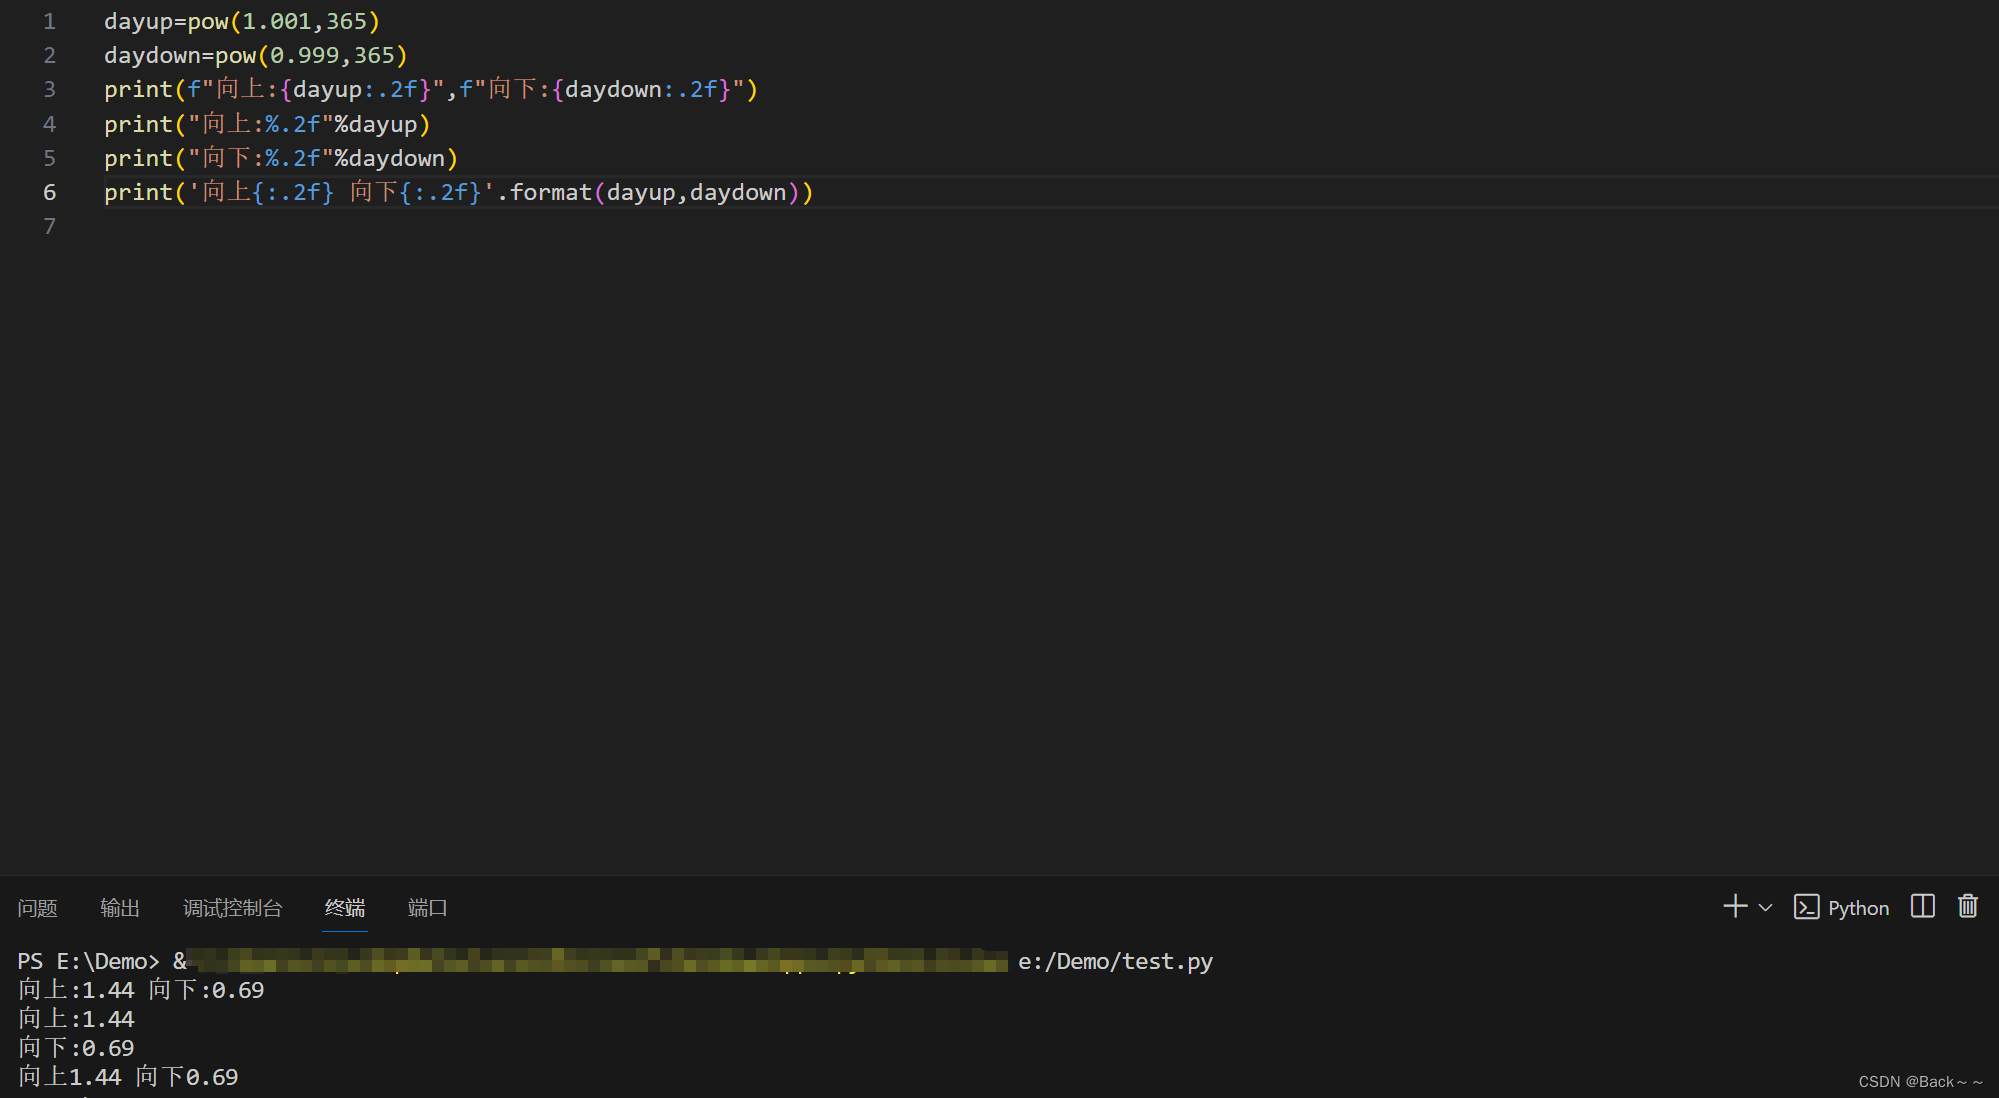The height and width of the screenshot is (1098, 1999).
Task: Click terminal output 向上:1.44 向下:0.69
Action: (141, 990)
